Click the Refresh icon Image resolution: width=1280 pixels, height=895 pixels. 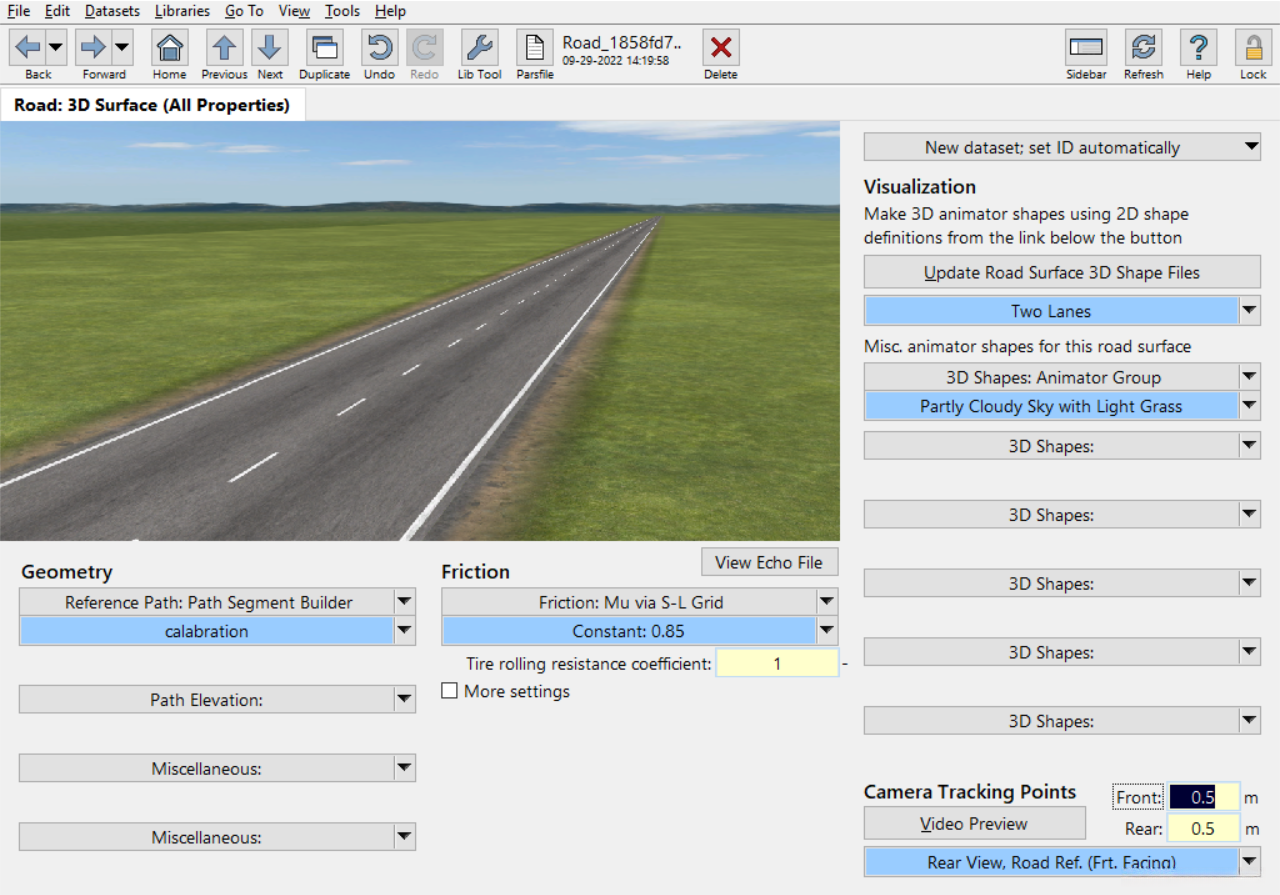(1143, 48)
